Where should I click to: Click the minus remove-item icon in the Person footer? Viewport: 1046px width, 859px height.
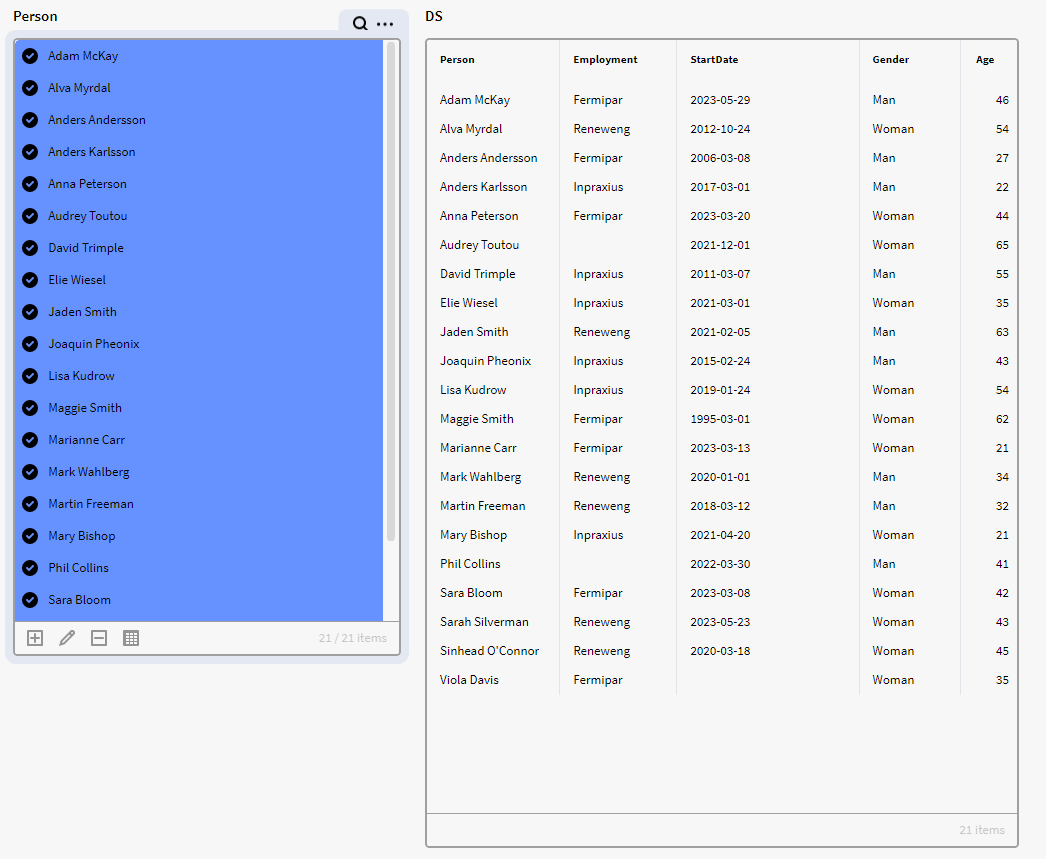point(99,638)
